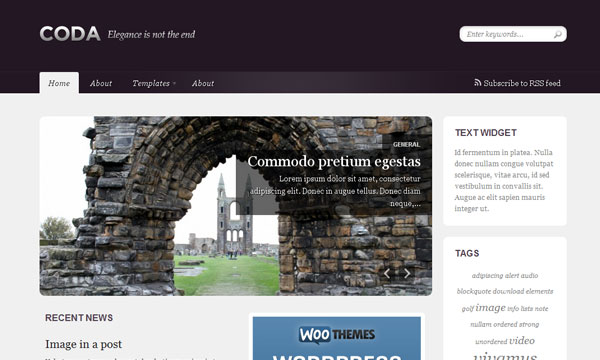The image size is (600, 360).
Task: Select the golf tag
Action: (468, 309)
